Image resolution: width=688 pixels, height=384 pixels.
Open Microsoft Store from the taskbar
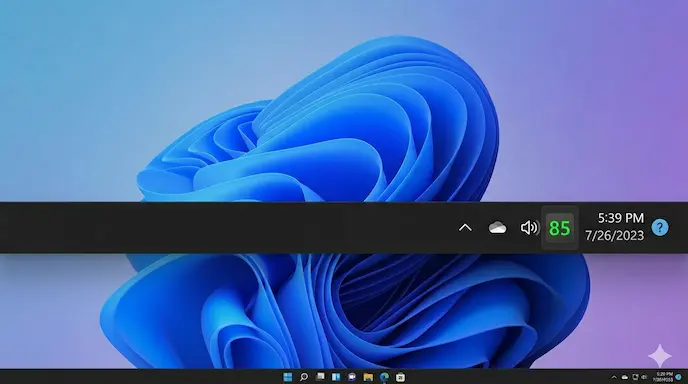click(400, 377)
